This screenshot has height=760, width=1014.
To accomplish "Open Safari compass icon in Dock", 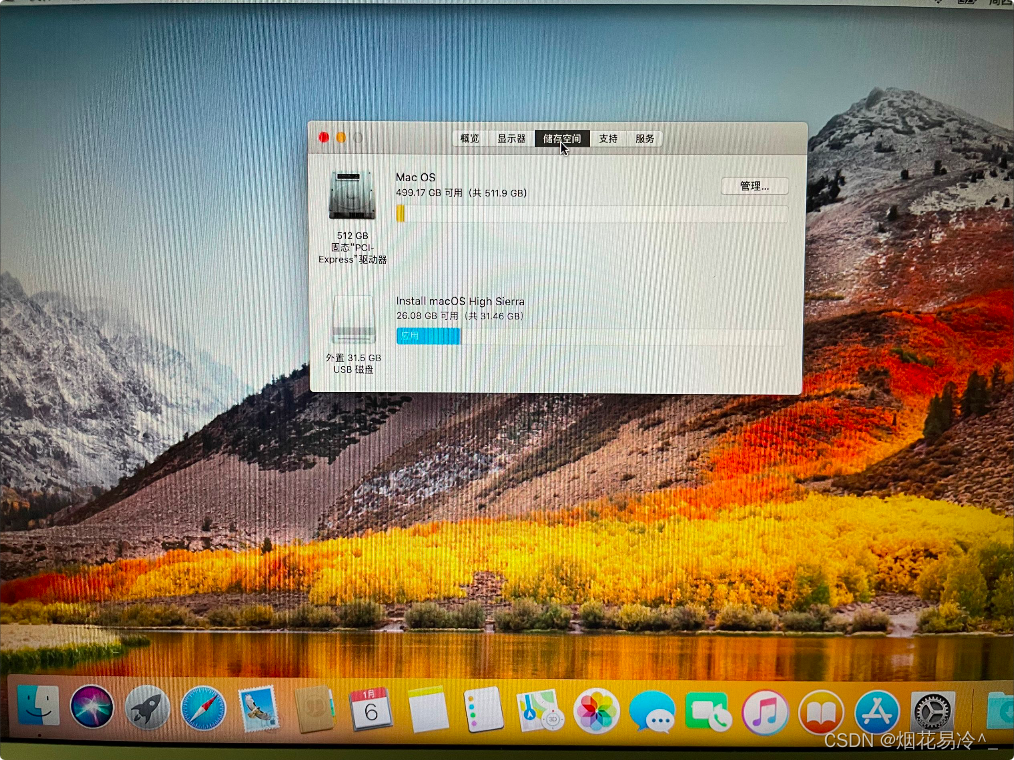I will pyautogui.click(x=203, y=709).
